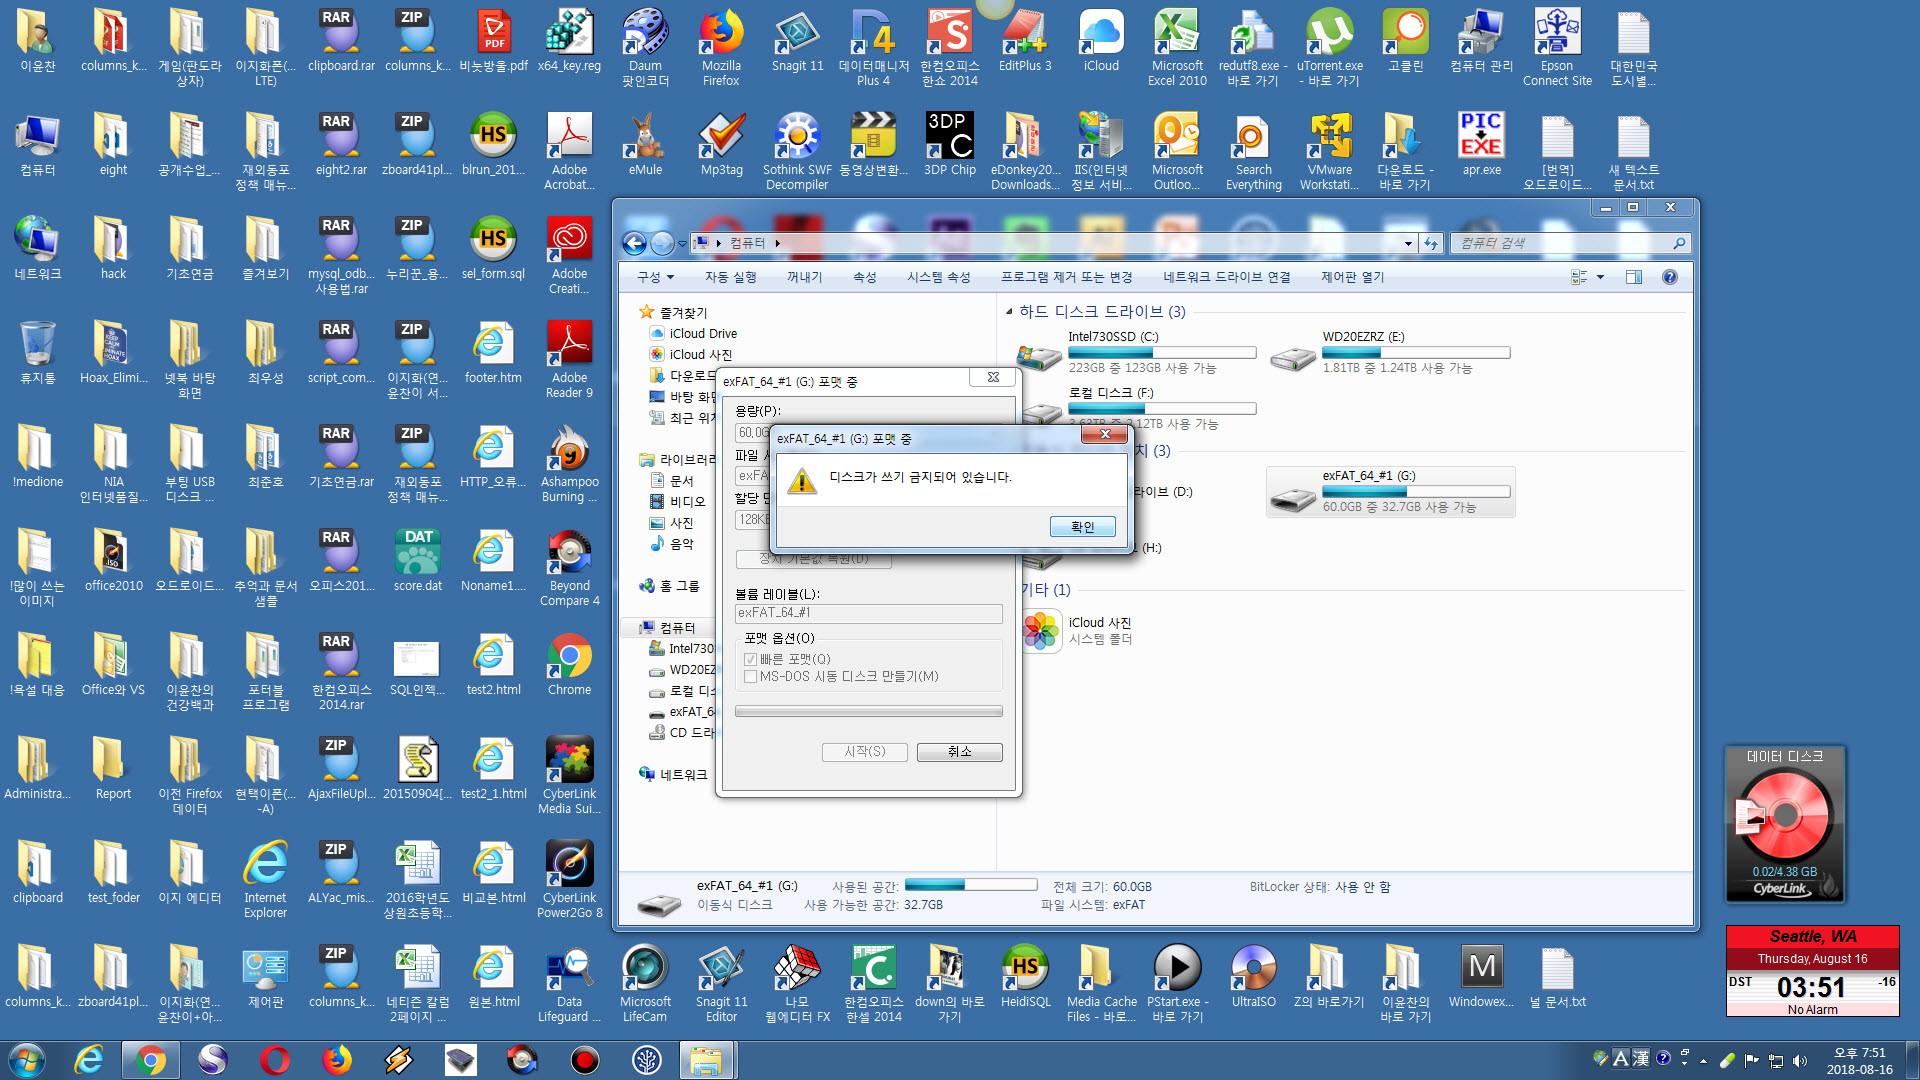
Task: Open the VMware Workstation desktop icon
Action: click(1329, 152)
